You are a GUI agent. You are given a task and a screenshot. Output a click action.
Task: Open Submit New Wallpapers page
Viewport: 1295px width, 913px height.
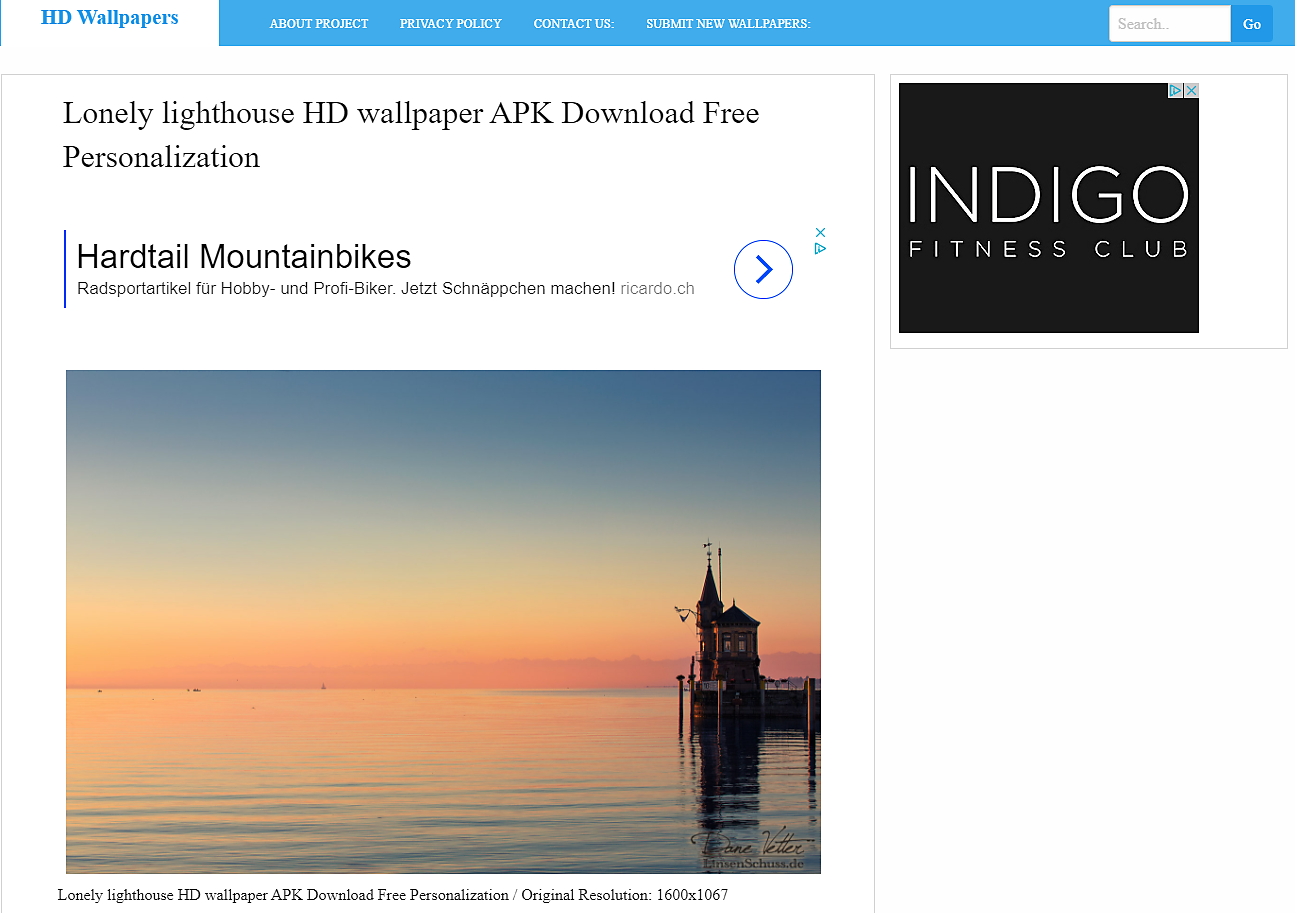tap(728, 24)
